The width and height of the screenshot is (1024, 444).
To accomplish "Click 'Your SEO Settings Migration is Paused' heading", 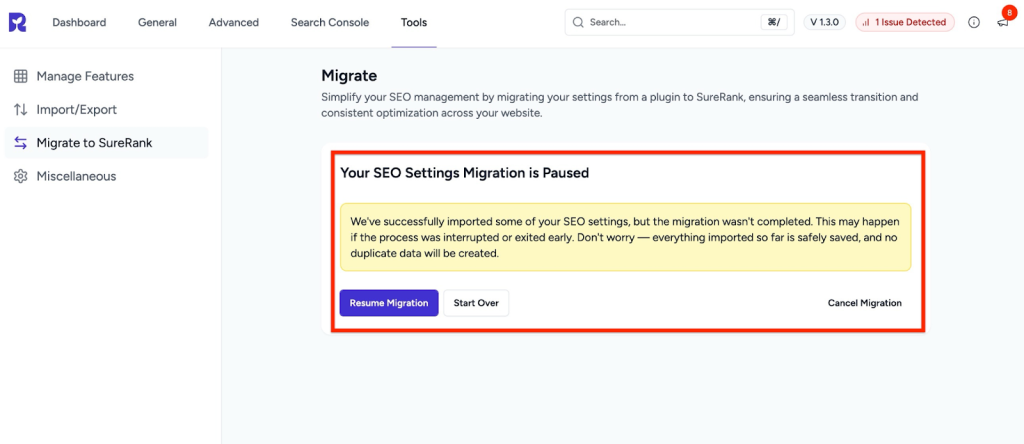I will coord(464,173).
